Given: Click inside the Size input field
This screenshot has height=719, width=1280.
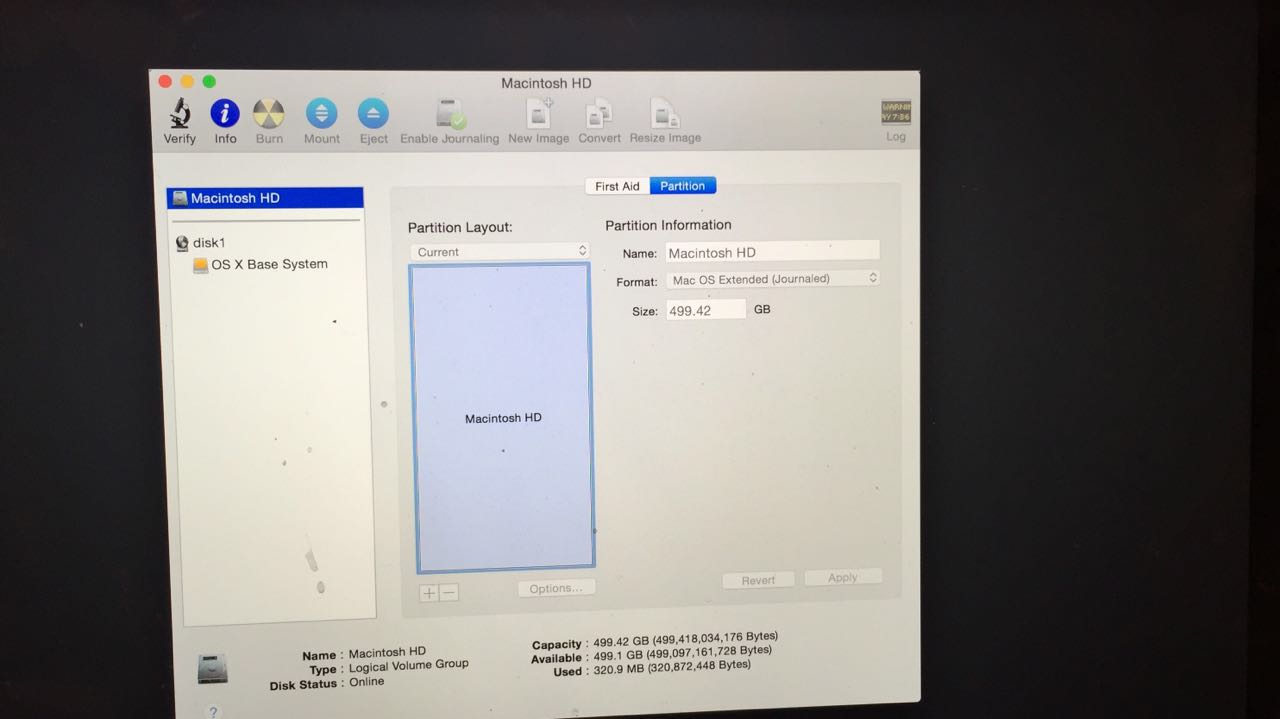Looking at the screenshot, I should click(x=706, y=309).
